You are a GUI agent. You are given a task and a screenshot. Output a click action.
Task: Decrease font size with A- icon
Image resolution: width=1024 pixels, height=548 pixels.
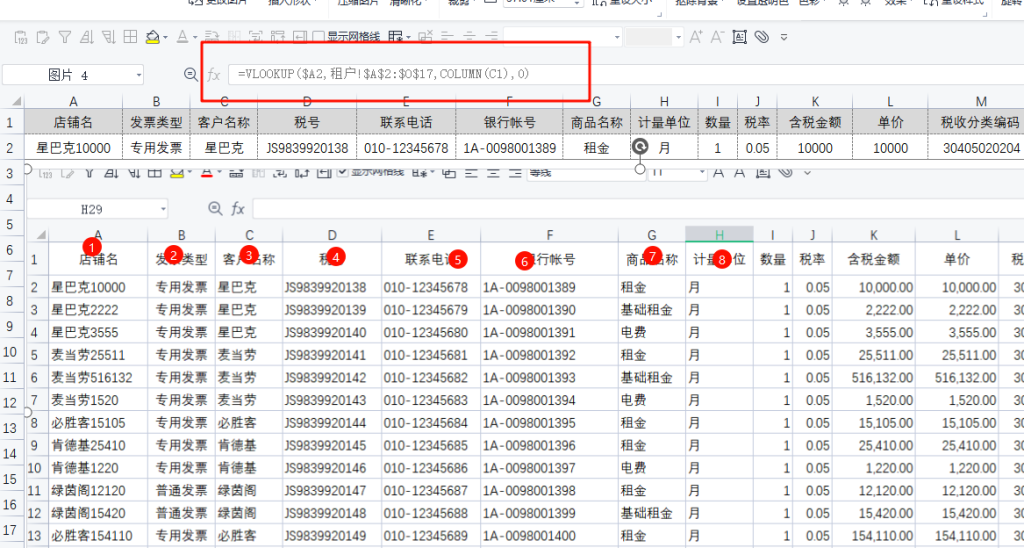coord(717,37)
